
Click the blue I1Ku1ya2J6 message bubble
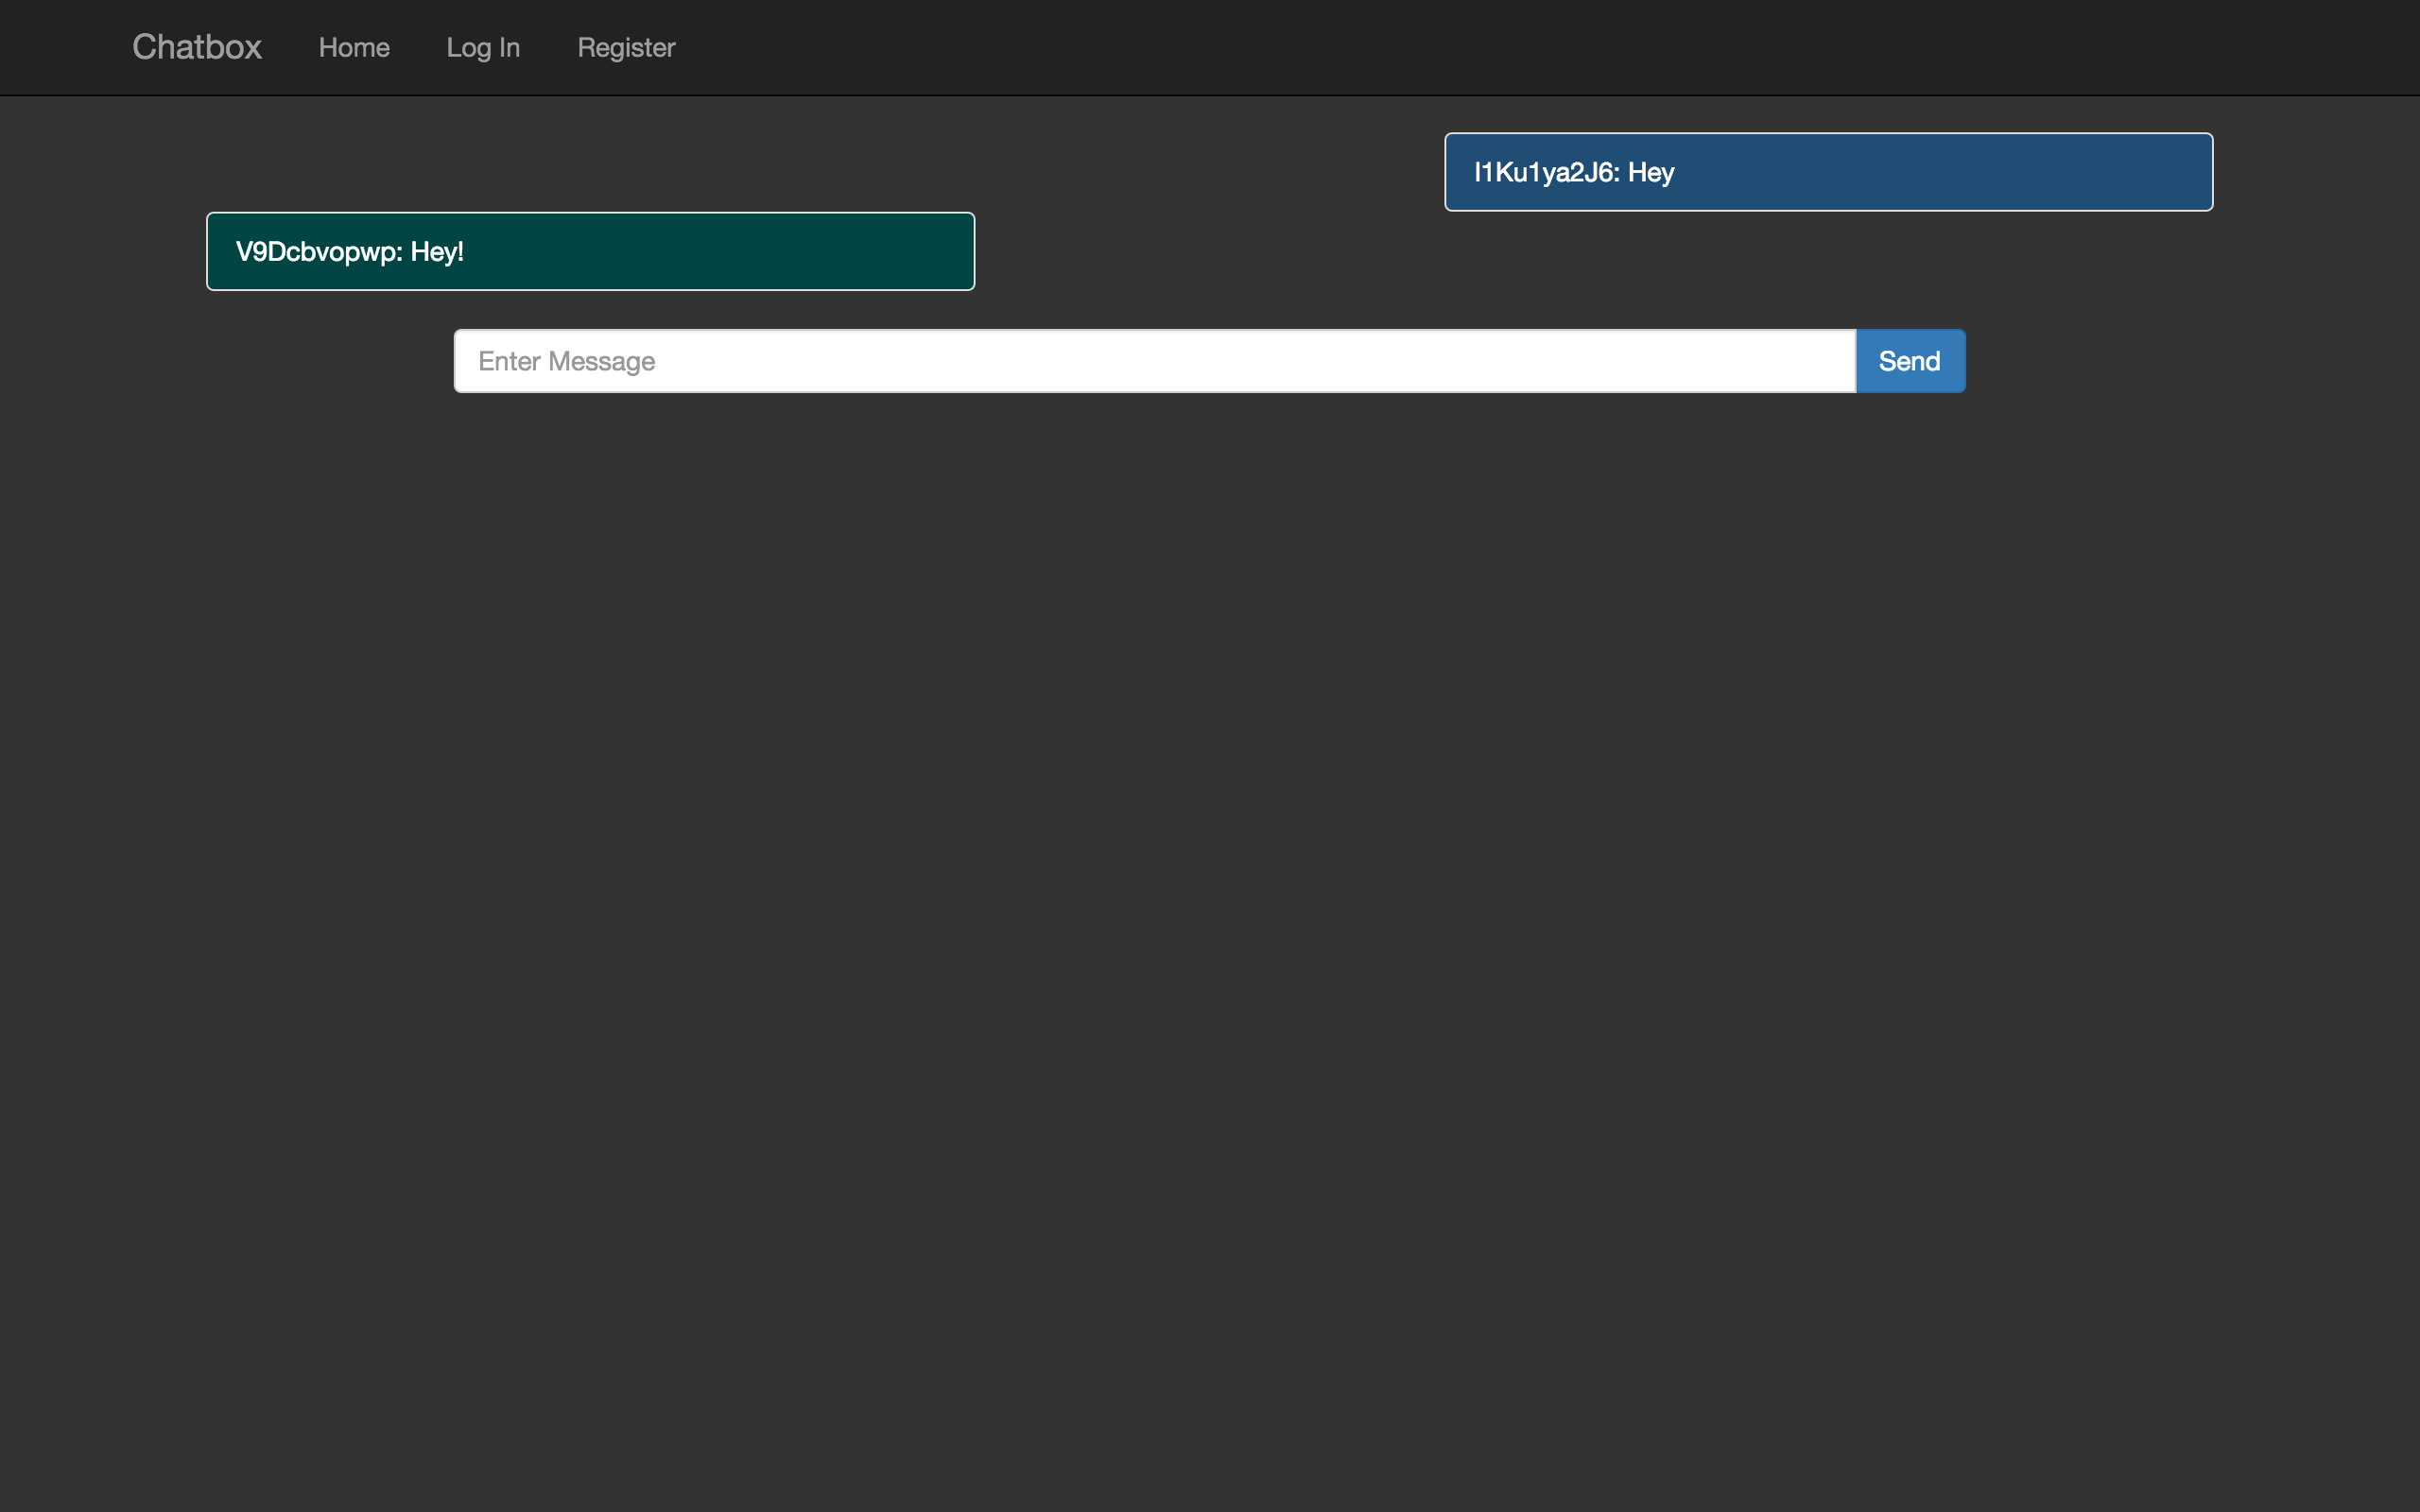coord(1828,172)
